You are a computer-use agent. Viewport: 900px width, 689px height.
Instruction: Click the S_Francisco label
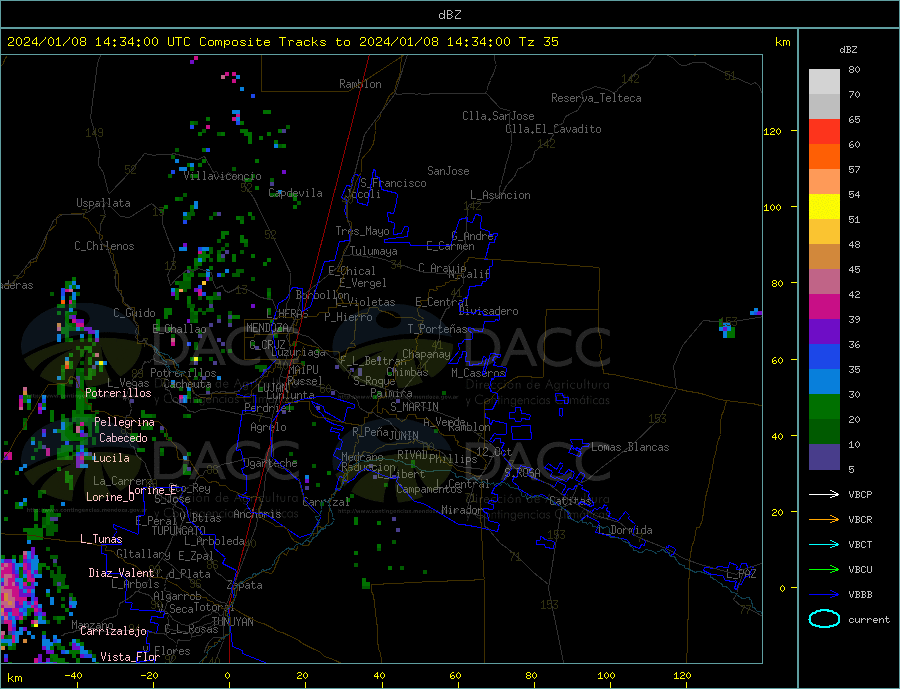(393, 183)
